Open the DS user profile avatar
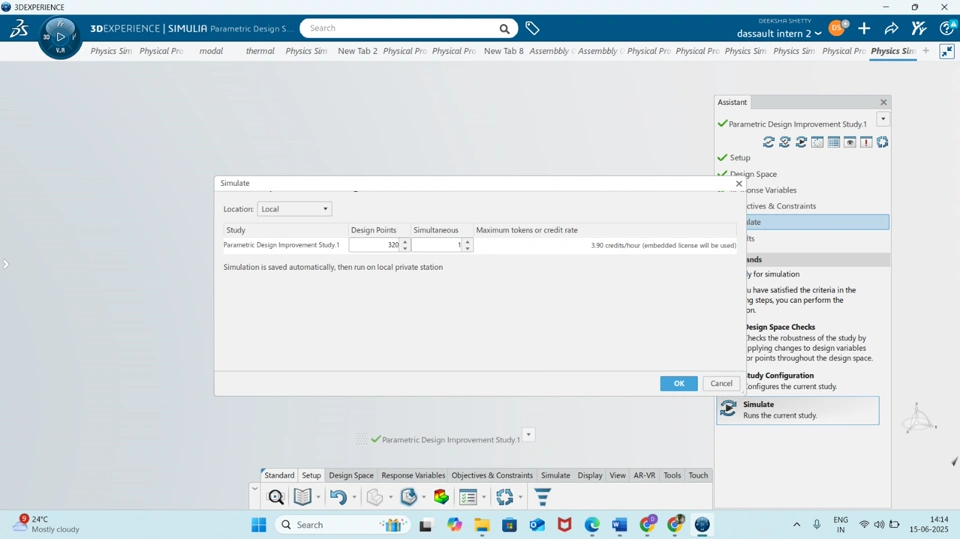 (836, 28)
